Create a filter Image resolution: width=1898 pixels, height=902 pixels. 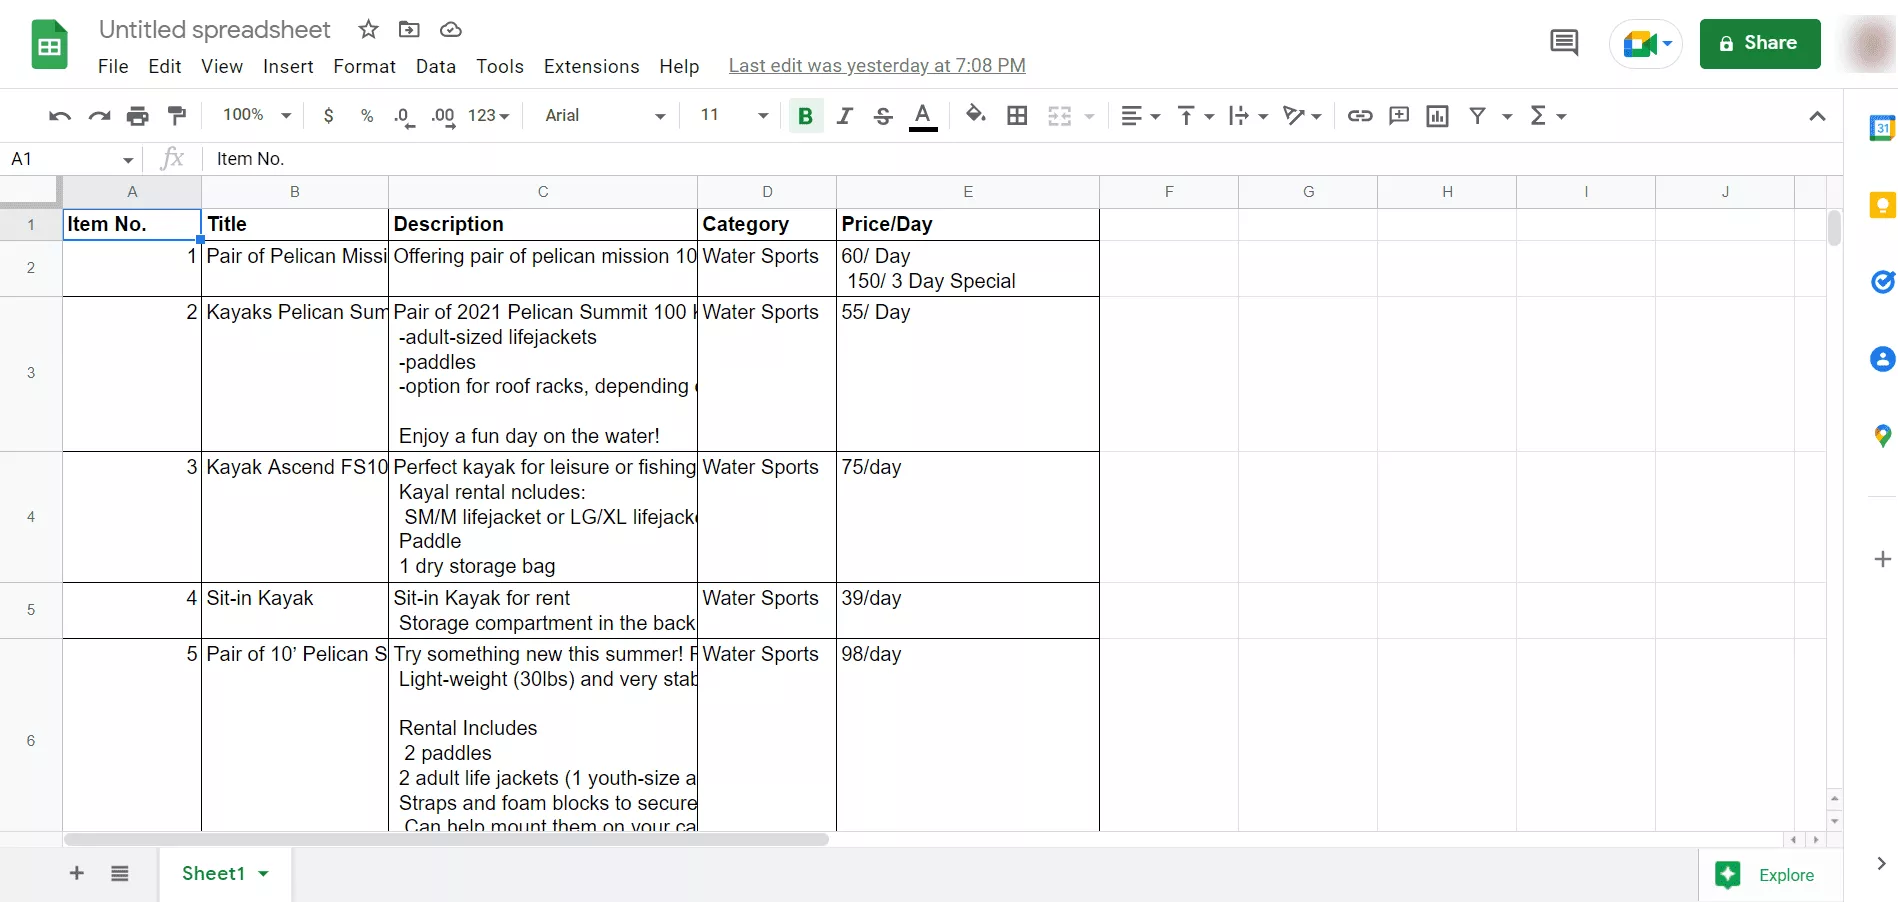1480,115
